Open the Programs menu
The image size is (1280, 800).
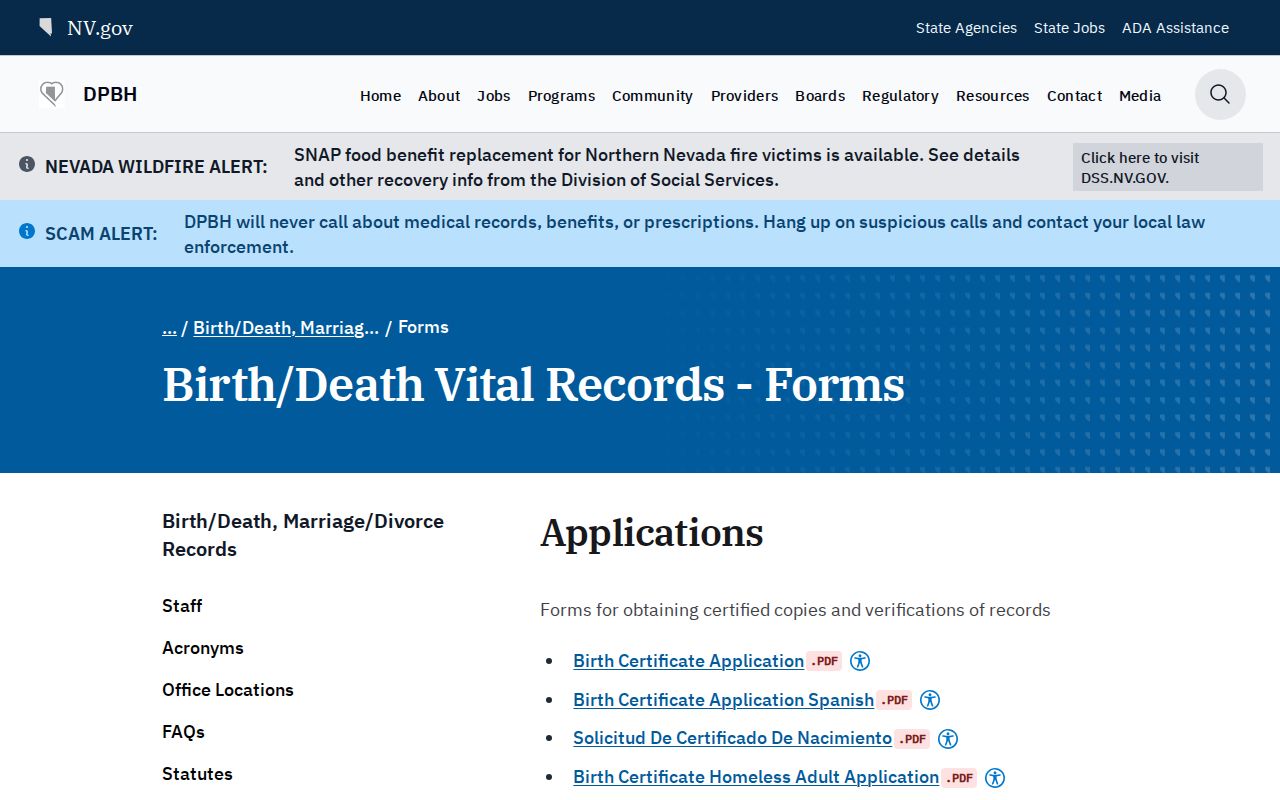pos(561,96)
